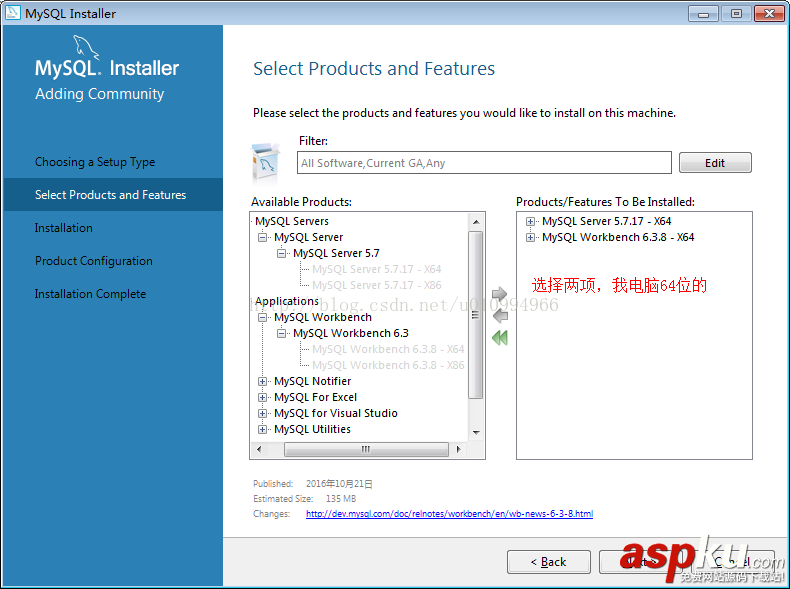
Task: Collapse the MySQL Server 5.7 node
Action: pyautogui.click(x=282, y=253)
